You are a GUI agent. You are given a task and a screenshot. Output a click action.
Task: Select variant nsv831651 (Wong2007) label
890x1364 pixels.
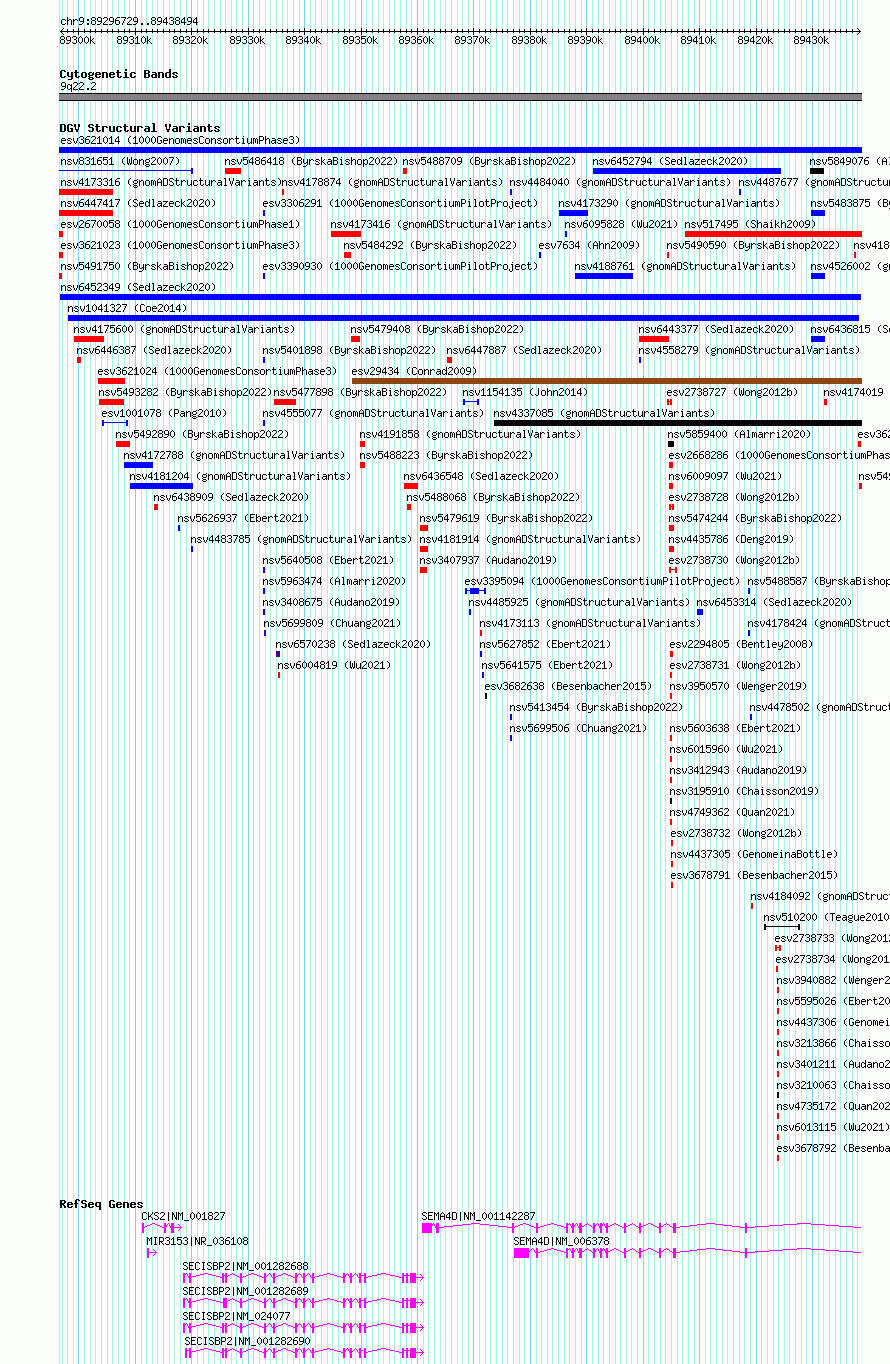click(120, 161)
